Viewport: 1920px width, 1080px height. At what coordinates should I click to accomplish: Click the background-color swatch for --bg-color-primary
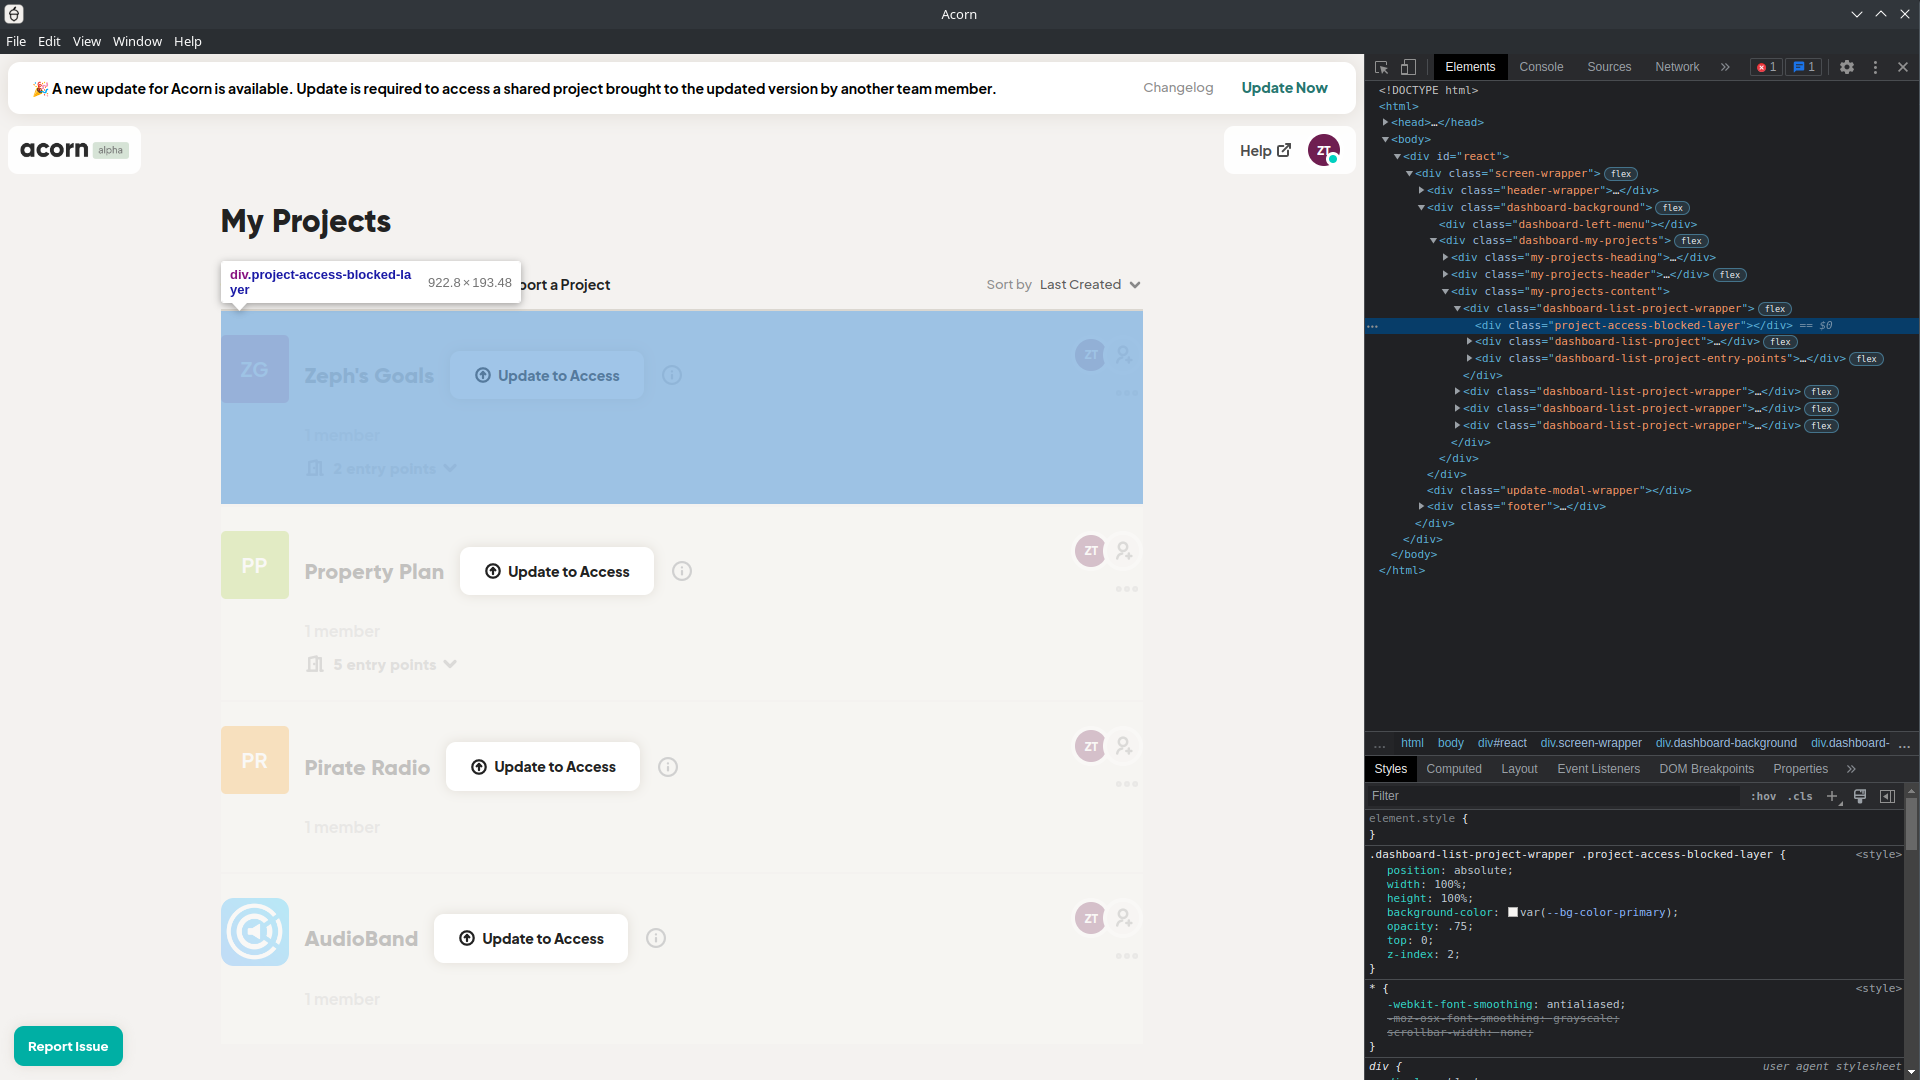(x=1513, y=912)
